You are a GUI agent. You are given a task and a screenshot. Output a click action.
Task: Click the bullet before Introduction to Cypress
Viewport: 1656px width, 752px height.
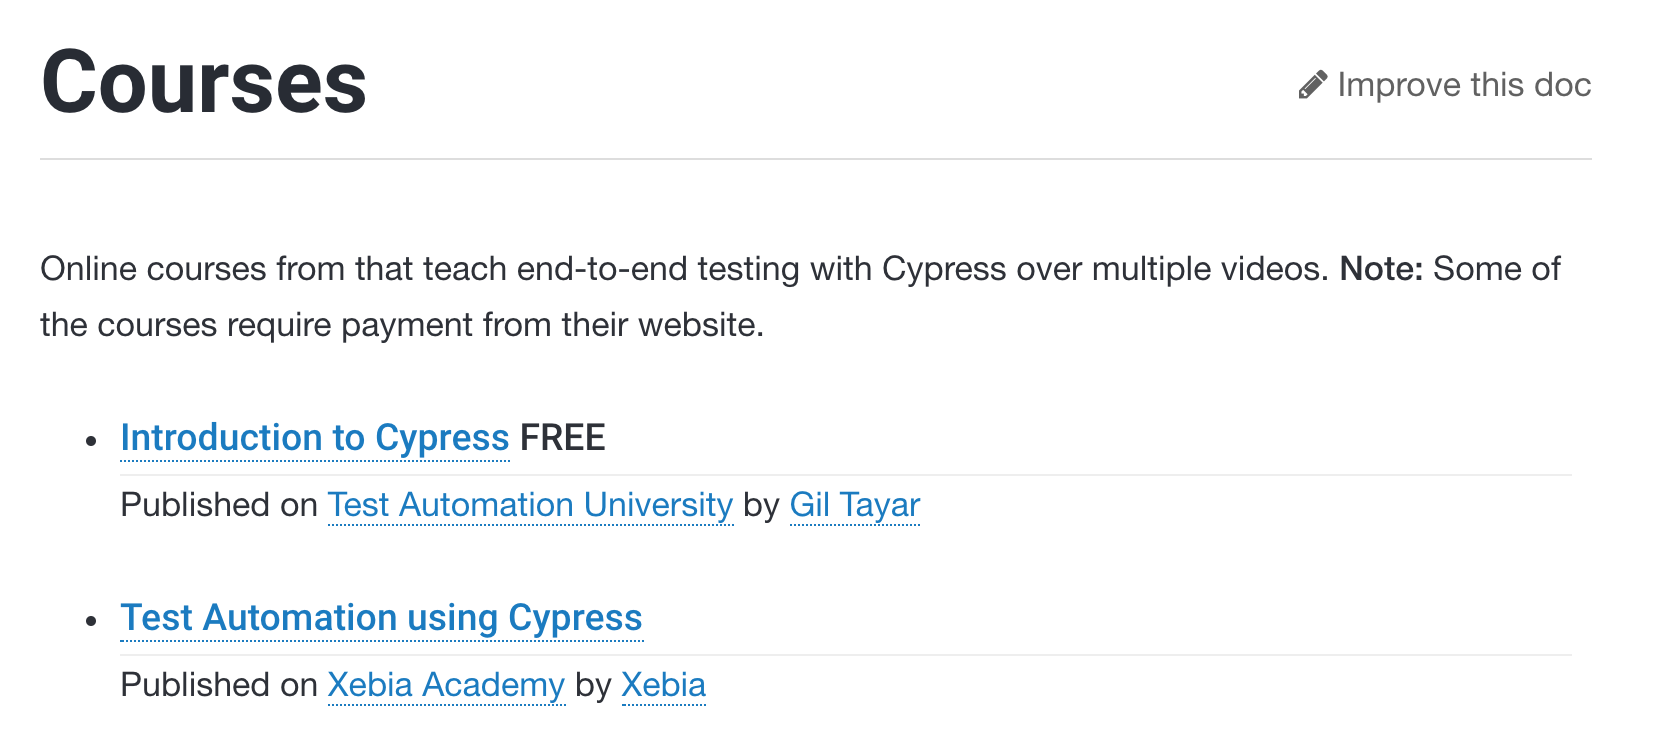(x=92, y=441)
